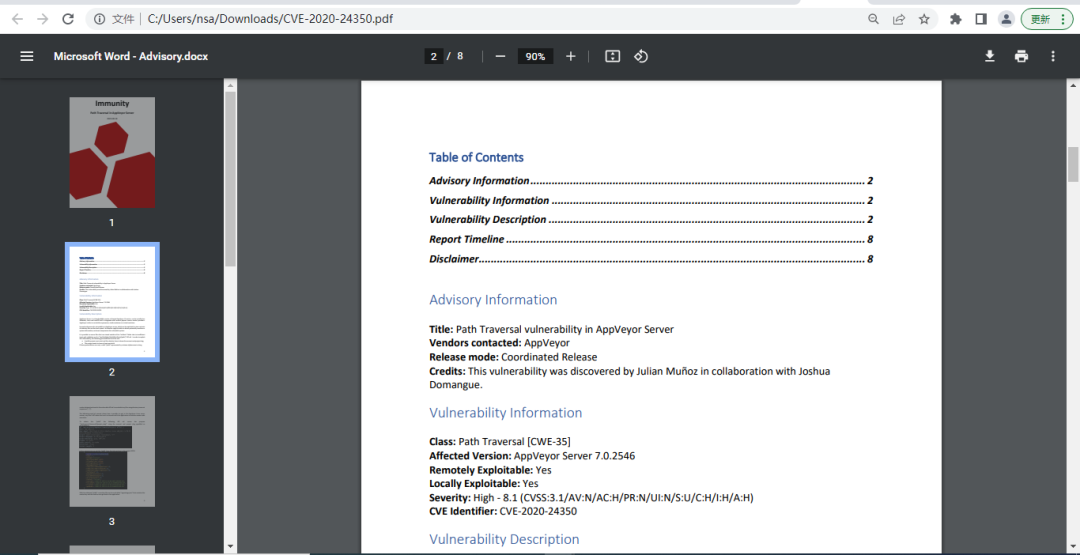1080x555 pixels.
Task: Go forward in browser history
Action: click(43, 19)
